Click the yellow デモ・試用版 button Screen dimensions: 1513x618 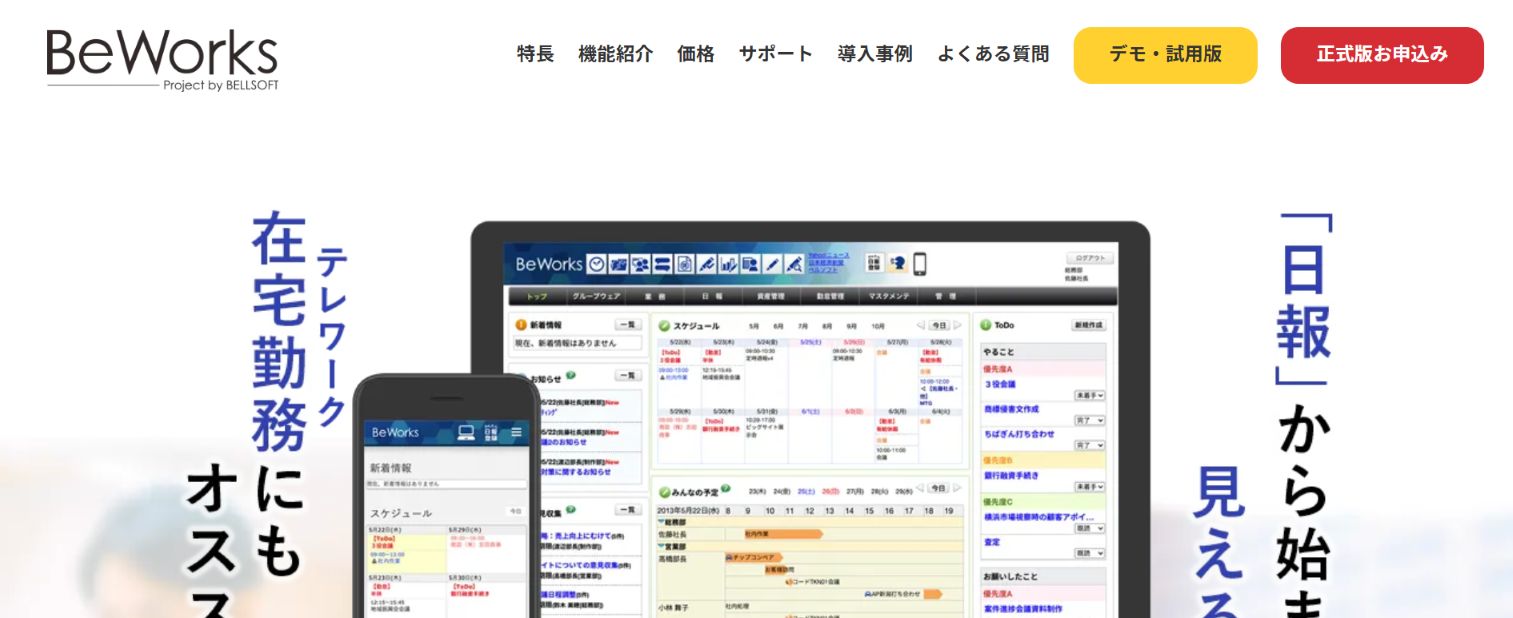click(1165, 55)
